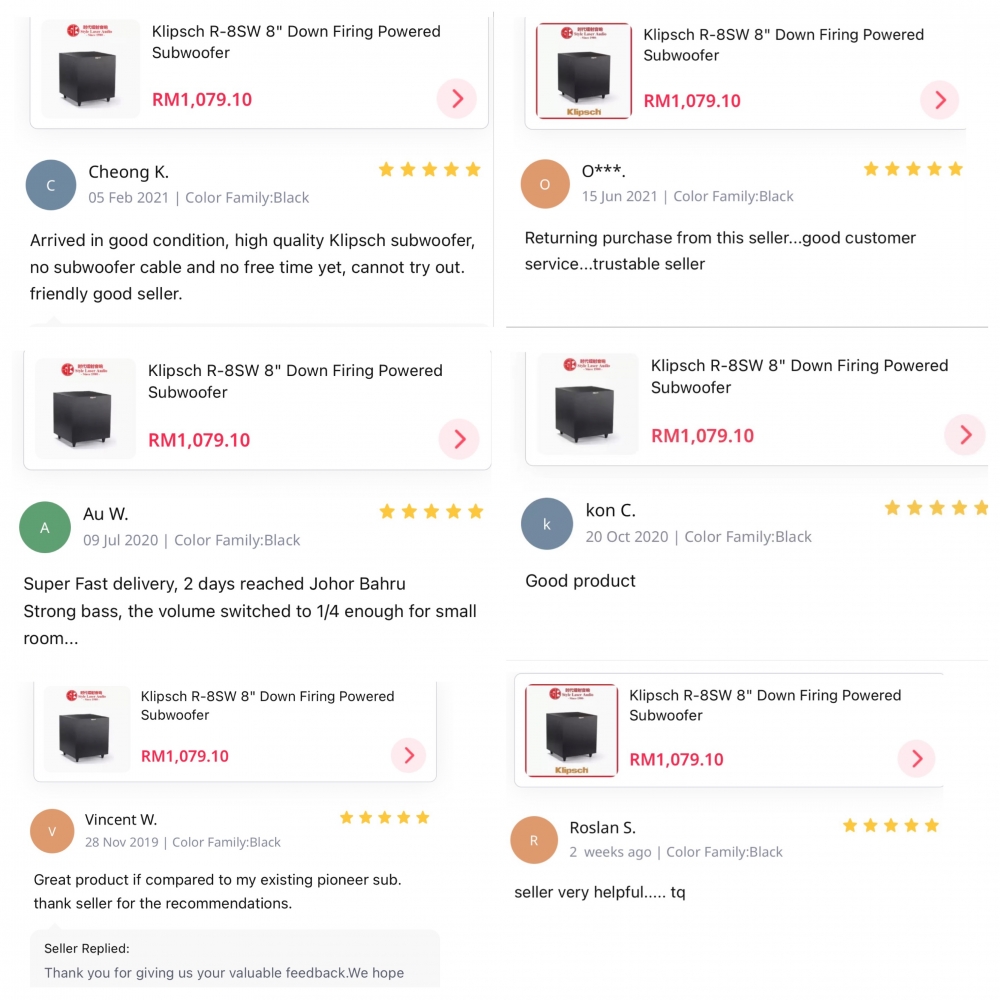
Task: Click kon C.'s avatar icon
Action: coord(547,524)
